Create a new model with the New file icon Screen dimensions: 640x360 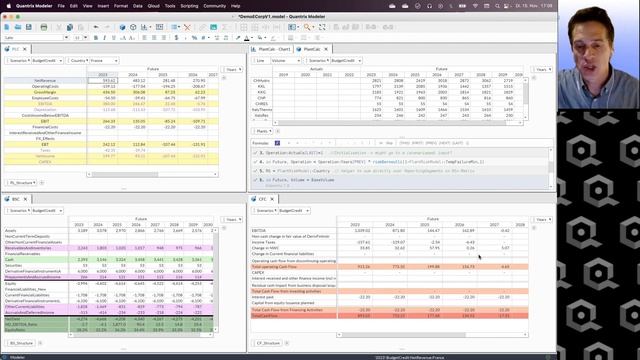point(7,27)
